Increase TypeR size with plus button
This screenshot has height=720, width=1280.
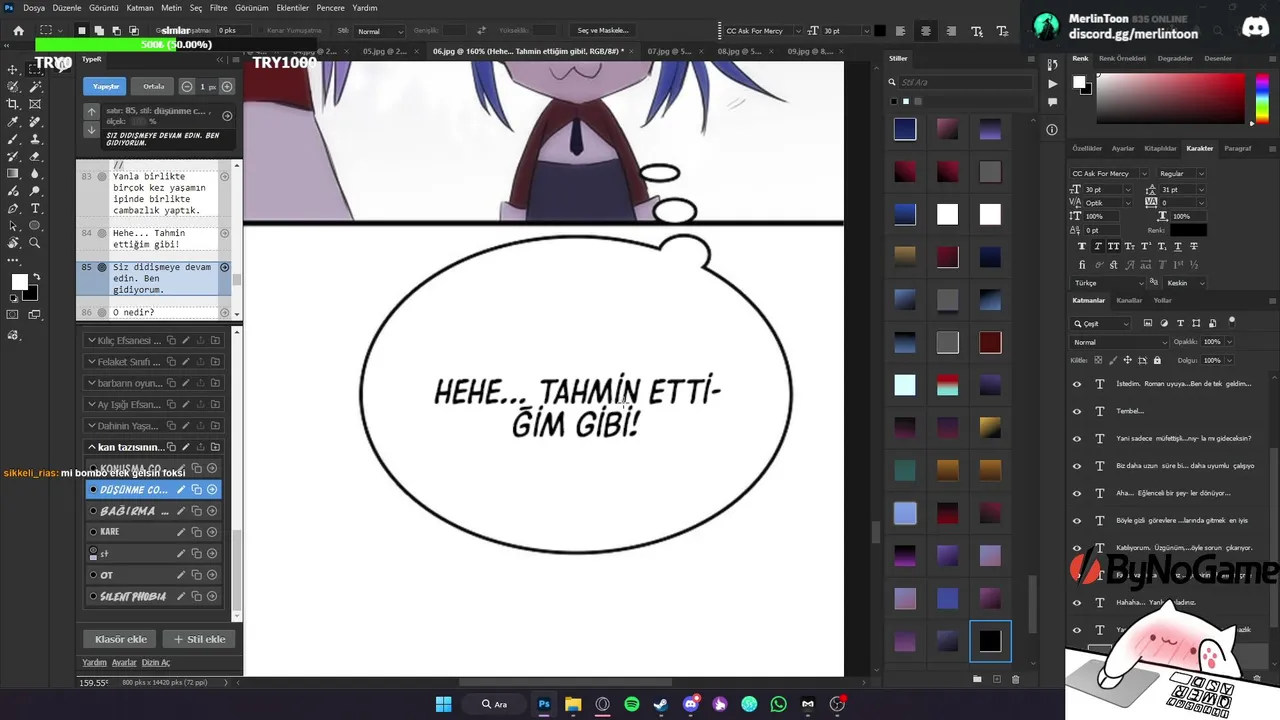pyautogui.click(x=226, y=87)
